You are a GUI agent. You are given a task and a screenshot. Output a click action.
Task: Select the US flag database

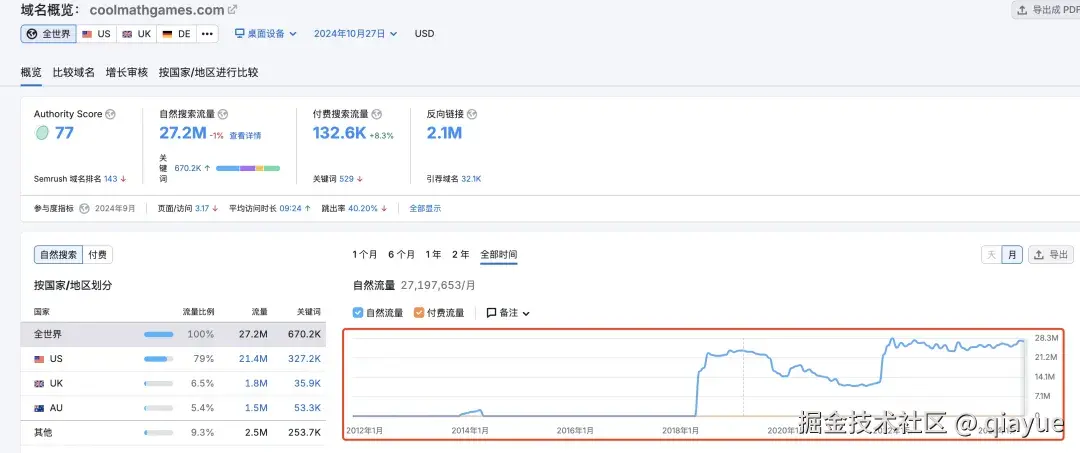(x=96, y=34)
